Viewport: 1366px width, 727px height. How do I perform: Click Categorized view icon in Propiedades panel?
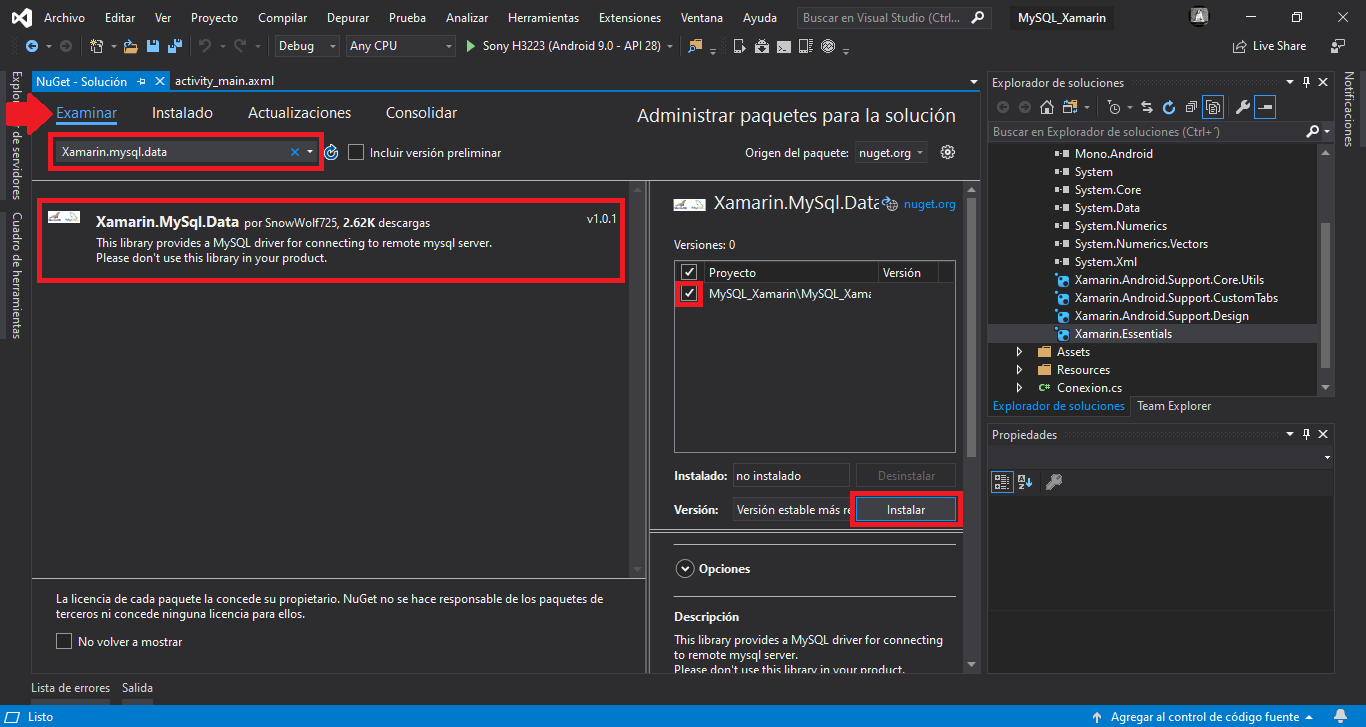tap(1002, 482)
